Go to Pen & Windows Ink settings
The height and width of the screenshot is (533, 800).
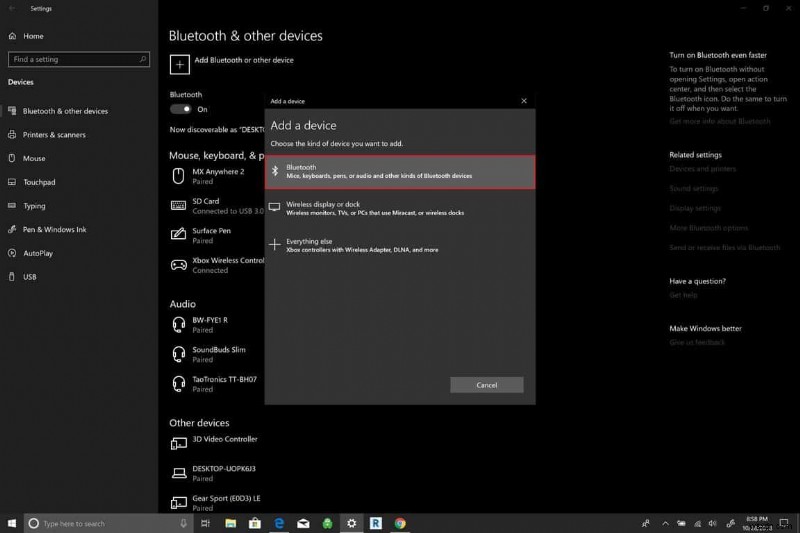click(x=54, y=230)
